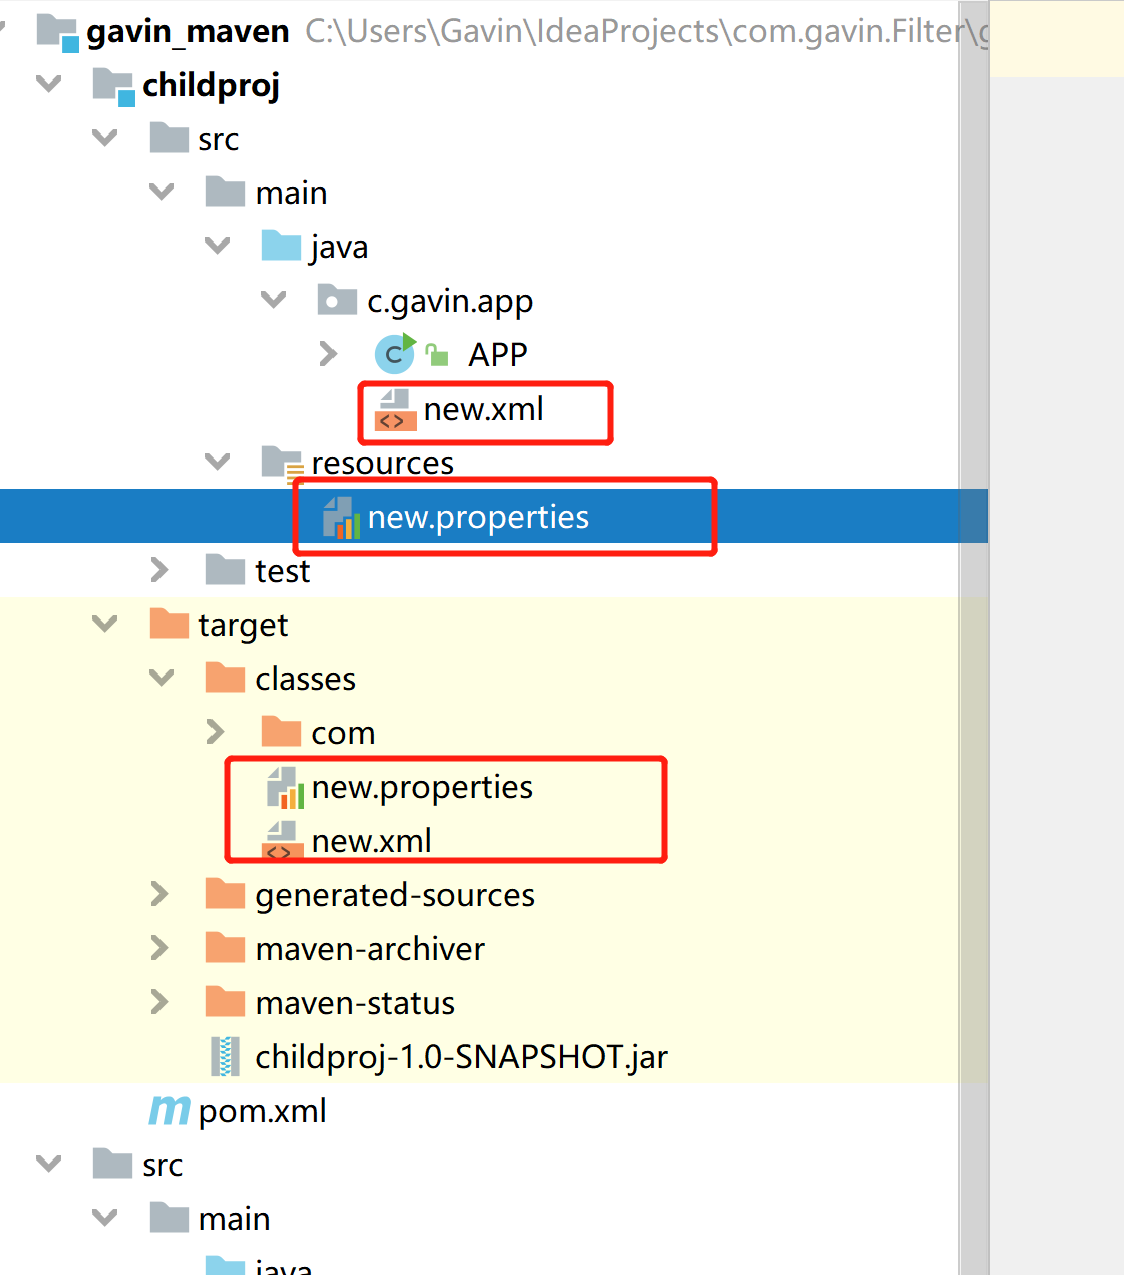
Task: Click the c.gavin.app package icon
Action: [337, 300]
